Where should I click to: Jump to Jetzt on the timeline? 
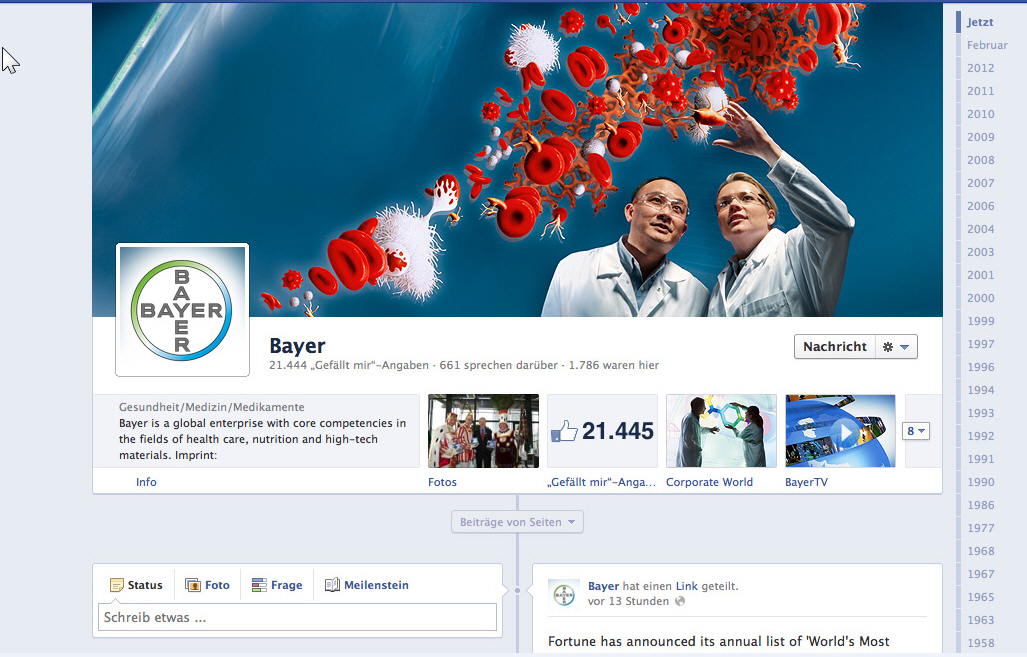(x=980, y=22)
